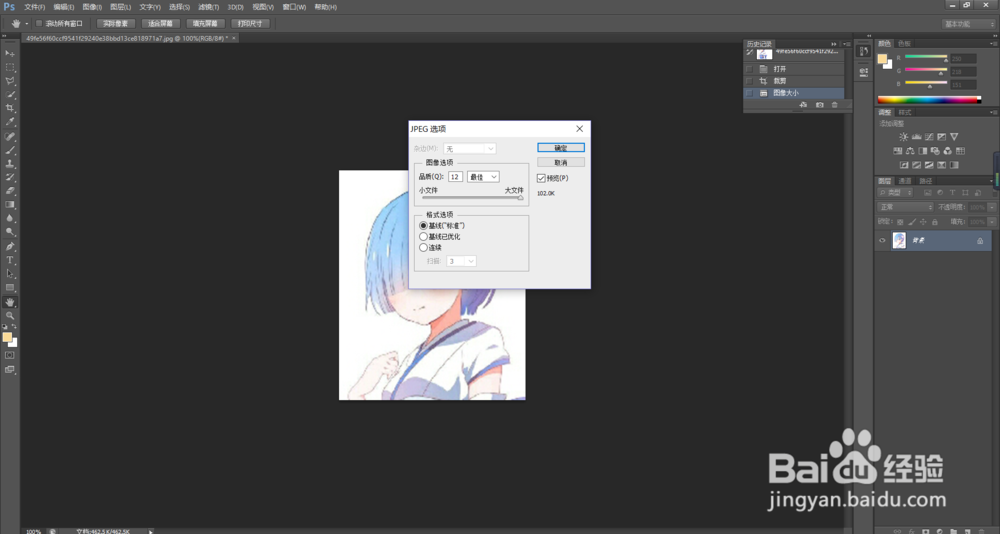The height and width of the screenshot is (534, 1000).
Task: Open the layer filter 类型 dropdown
Action: 895,192
